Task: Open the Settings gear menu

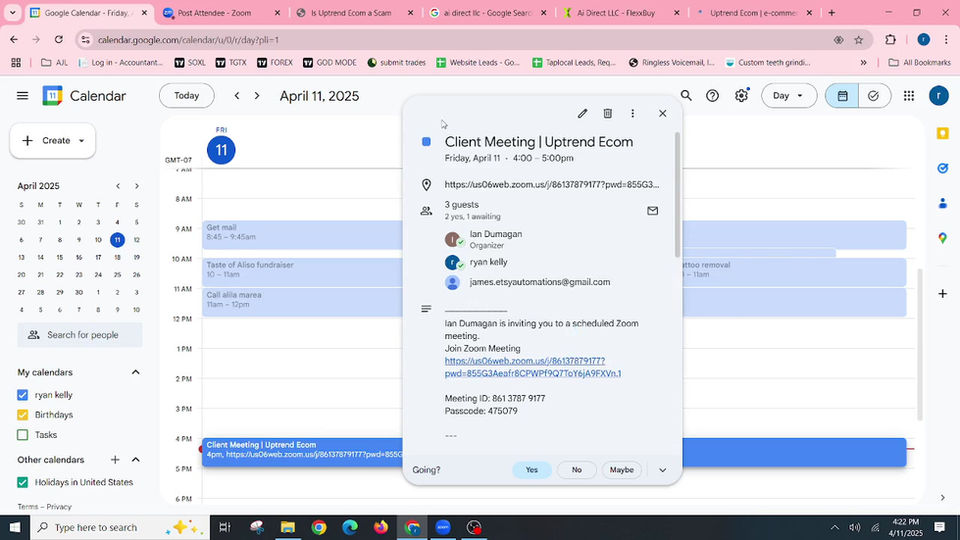Action: (741, 96)
